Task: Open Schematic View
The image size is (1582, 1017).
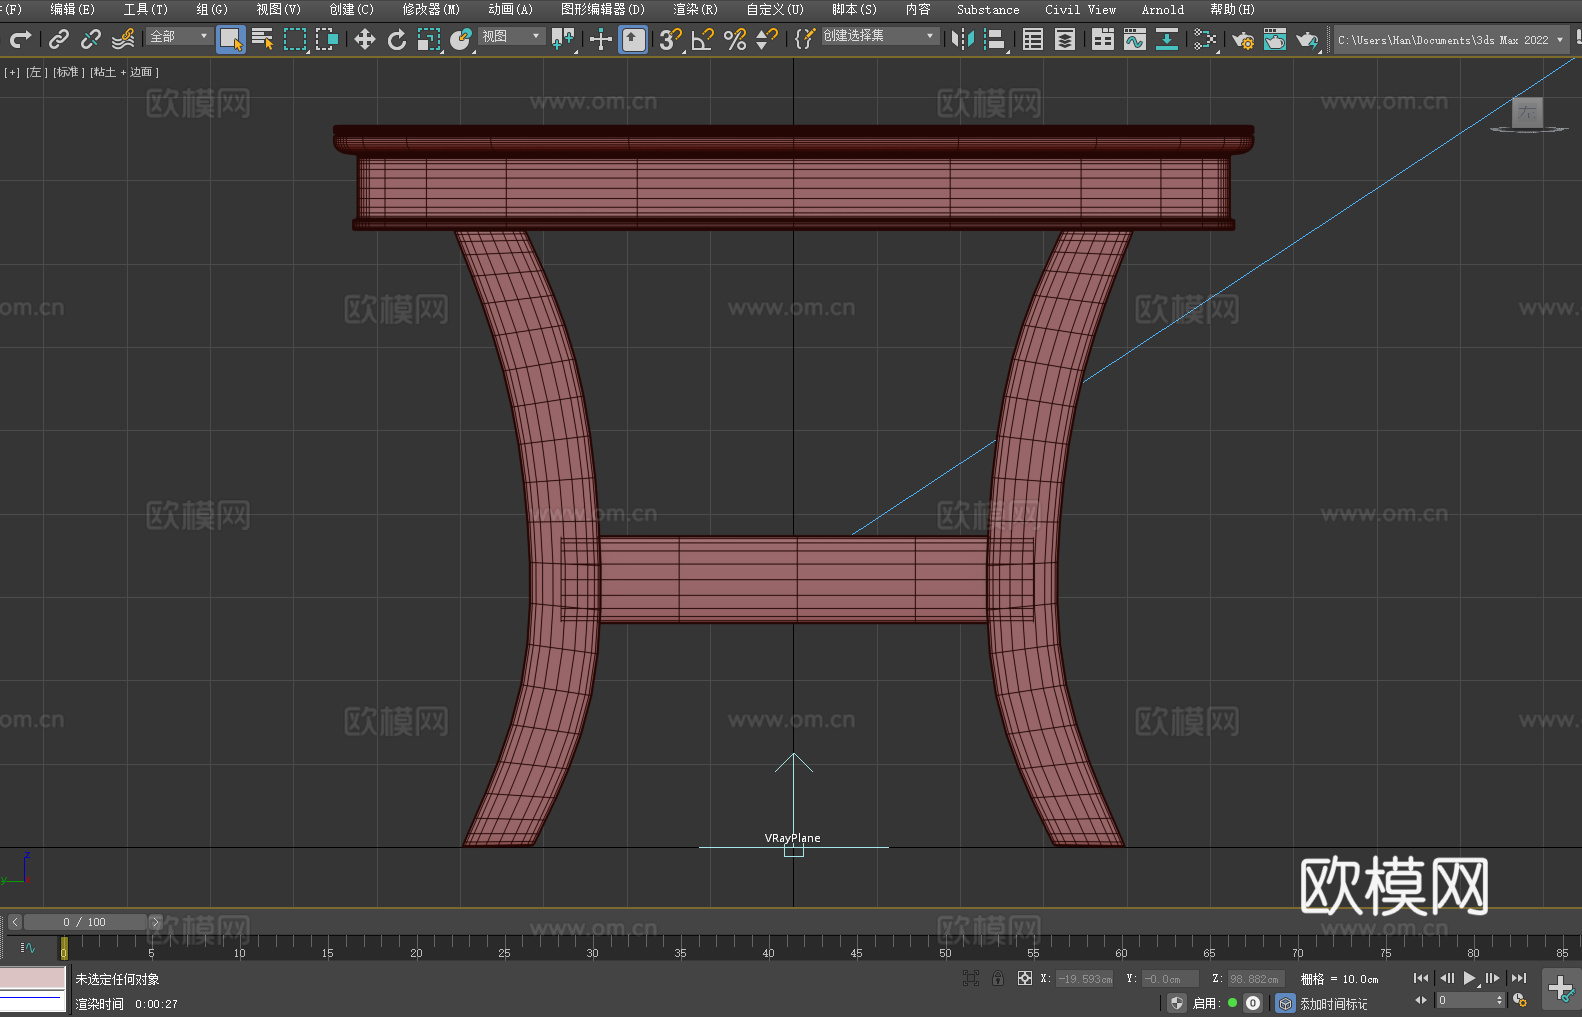Action: point(1167,39)
